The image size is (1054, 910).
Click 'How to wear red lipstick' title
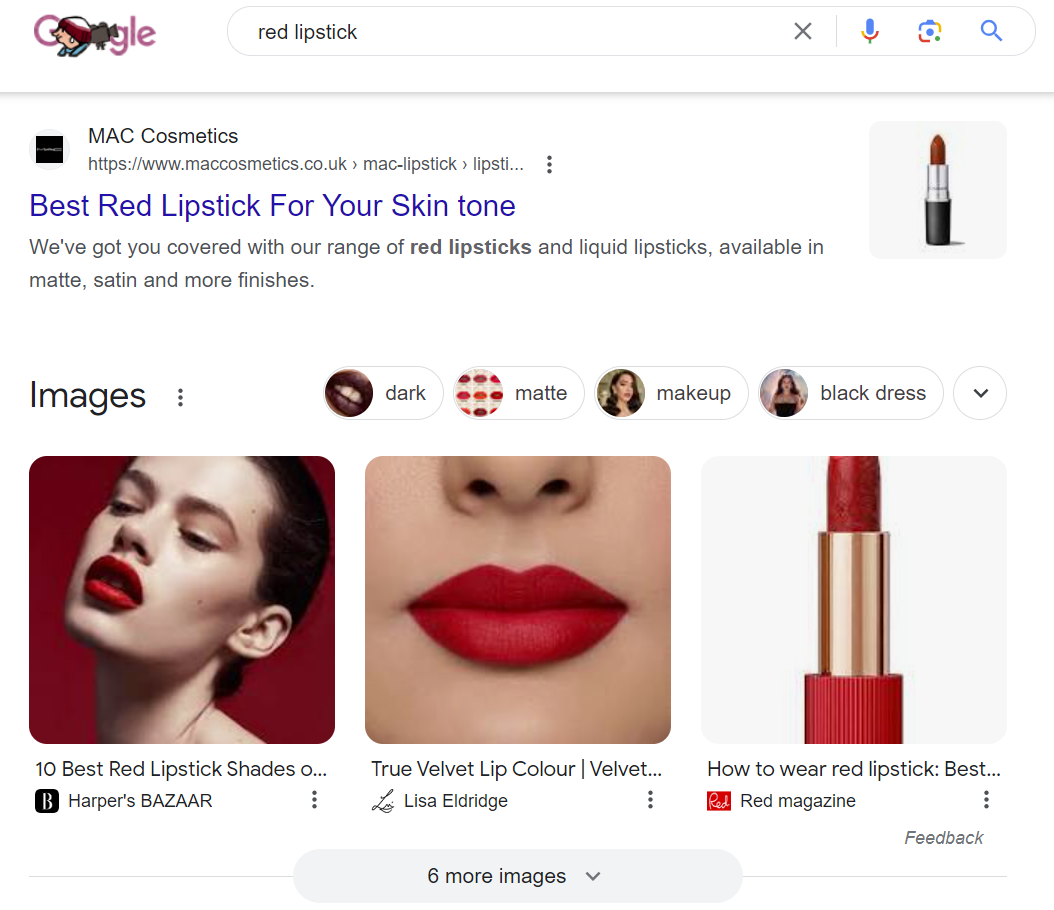click(x=854, y=769)
